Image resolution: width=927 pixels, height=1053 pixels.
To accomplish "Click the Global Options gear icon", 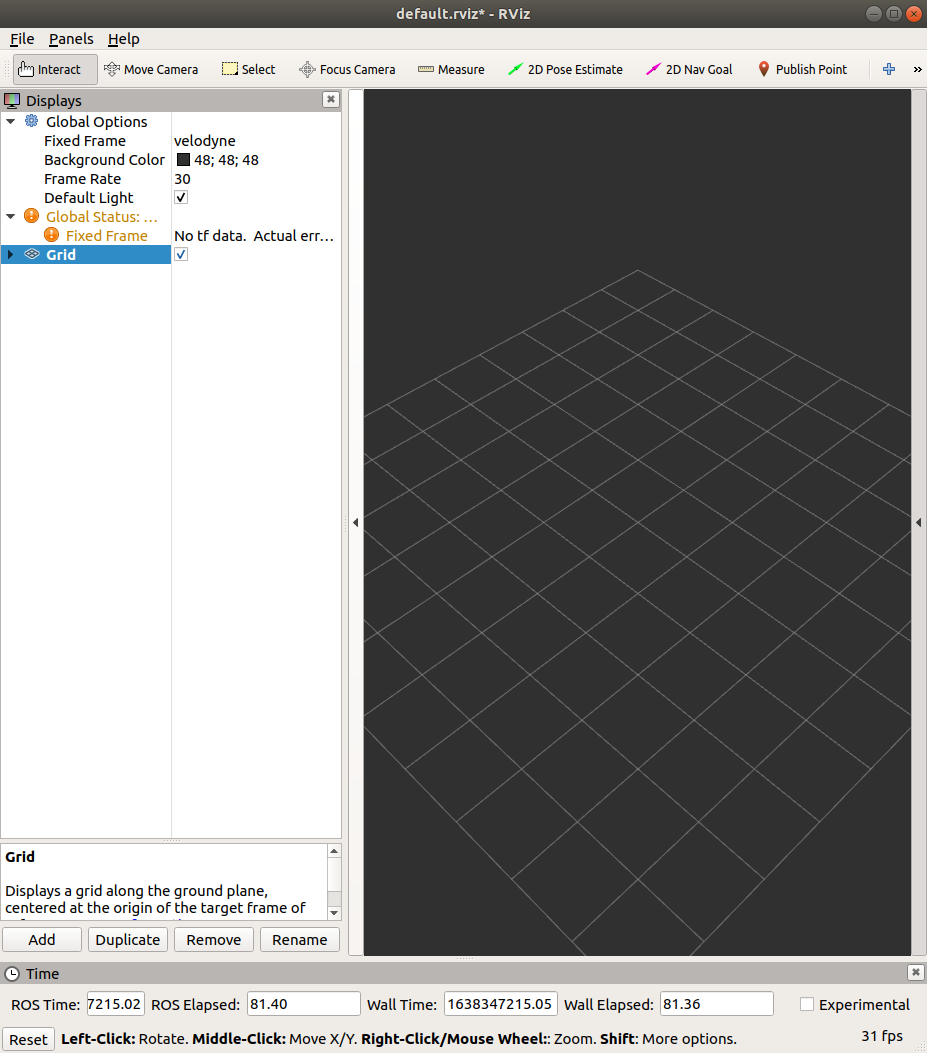I will 32,121.
